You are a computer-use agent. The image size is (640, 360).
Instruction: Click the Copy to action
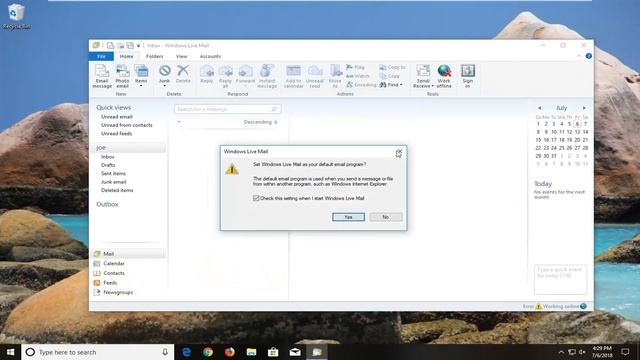tap(392, 67)
